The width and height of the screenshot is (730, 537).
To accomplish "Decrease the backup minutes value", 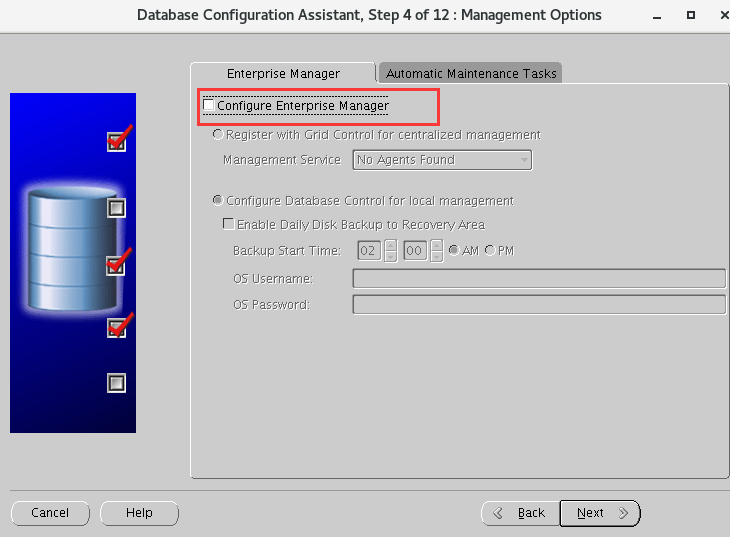I will coord(436,256).
